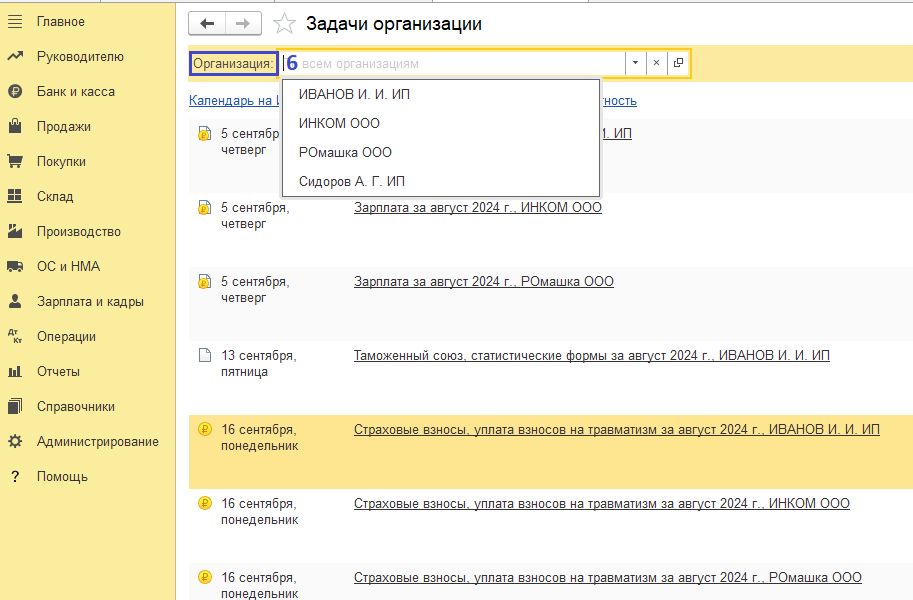The height and width of the screenshot is (600, 913).
Task: Click the back navigation arrow button
Action: coord(207,23)
